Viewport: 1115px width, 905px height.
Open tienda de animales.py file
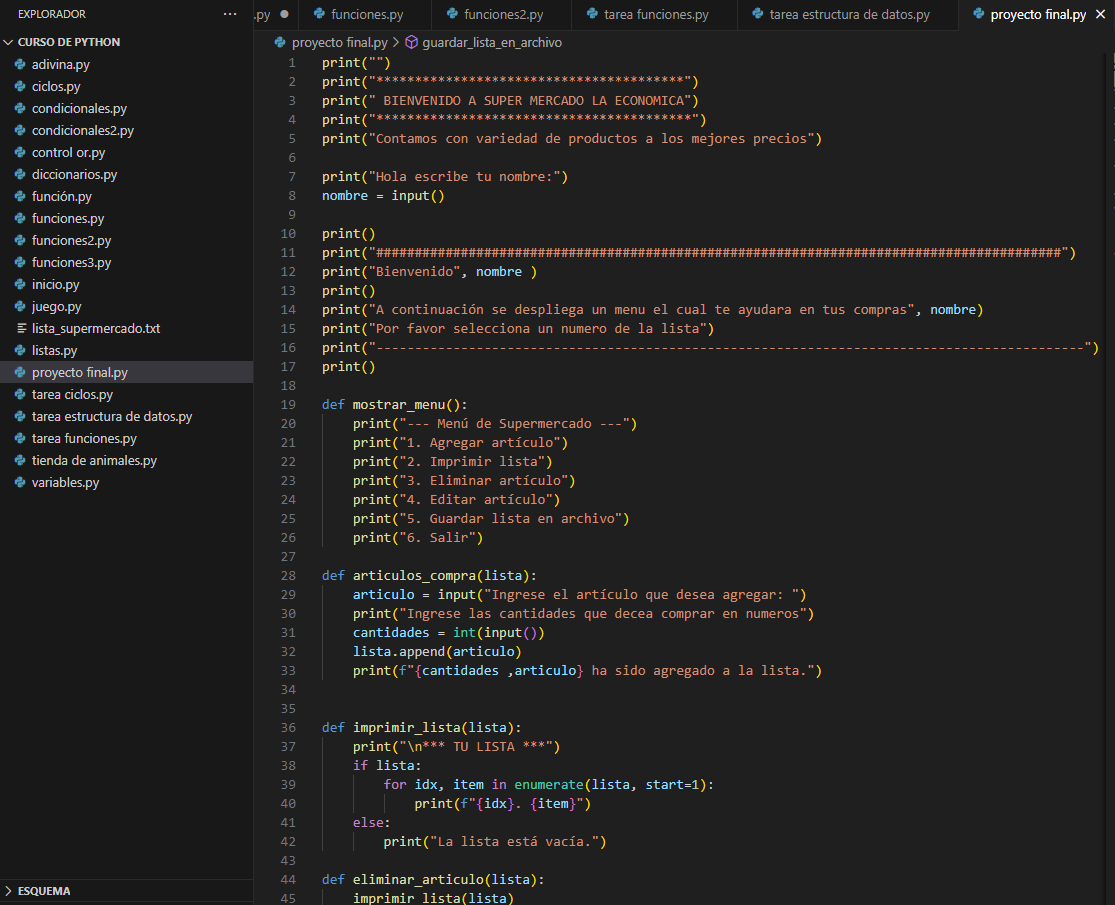(127, 461)
